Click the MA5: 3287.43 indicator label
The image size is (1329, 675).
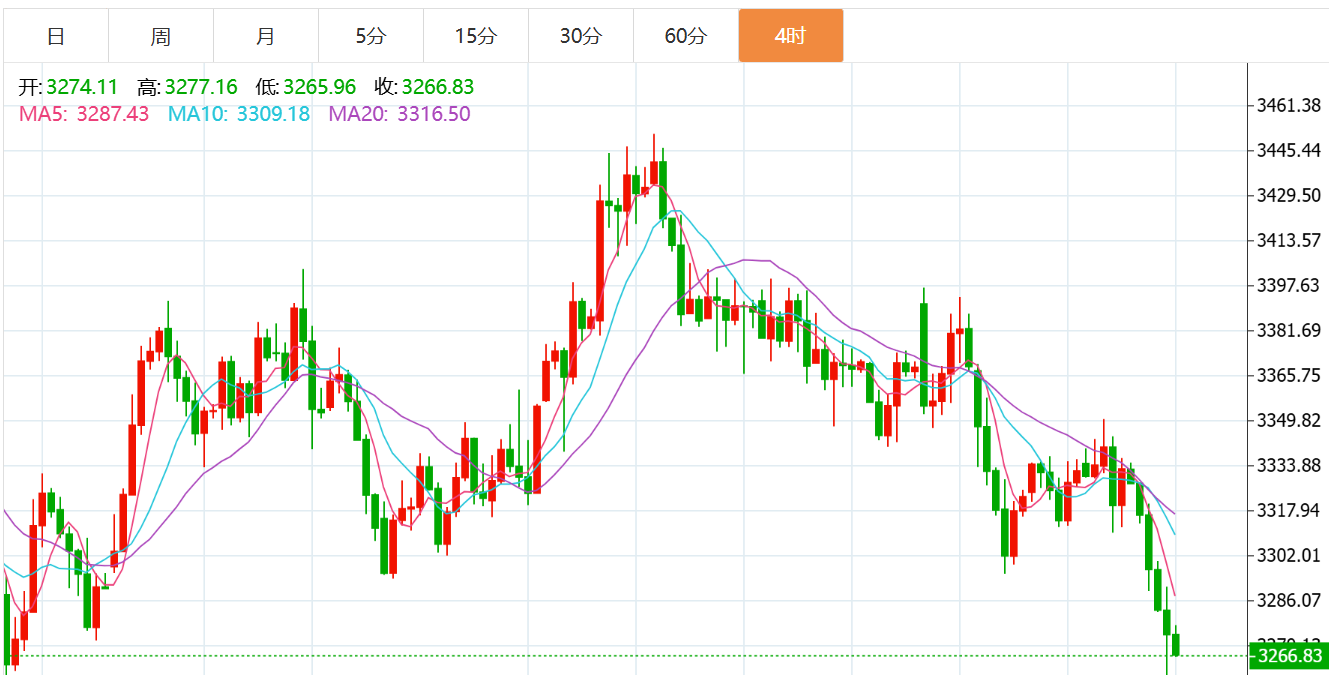coord(84,114)
